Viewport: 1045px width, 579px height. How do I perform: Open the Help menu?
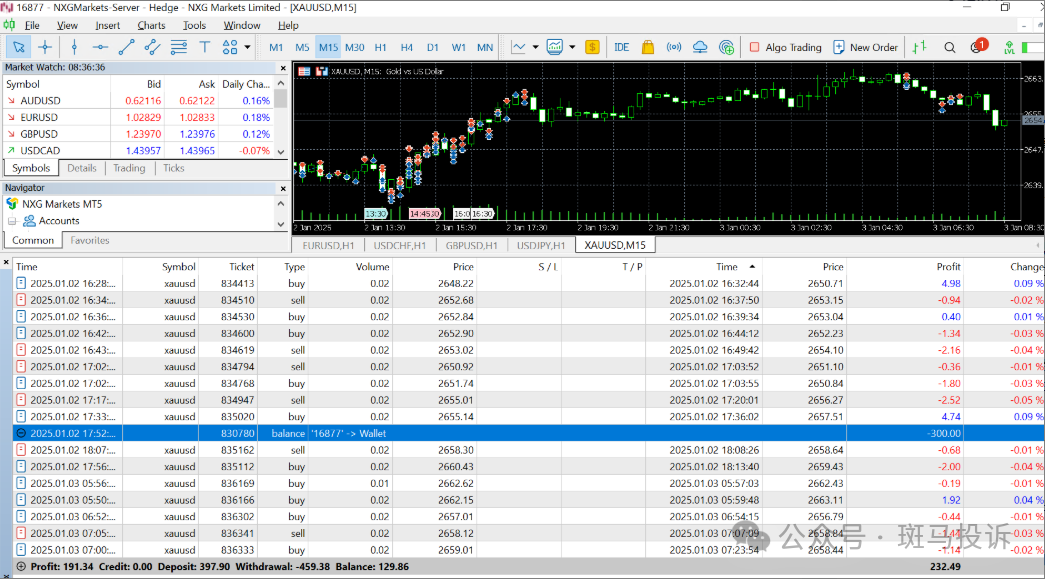click(288, 25)
